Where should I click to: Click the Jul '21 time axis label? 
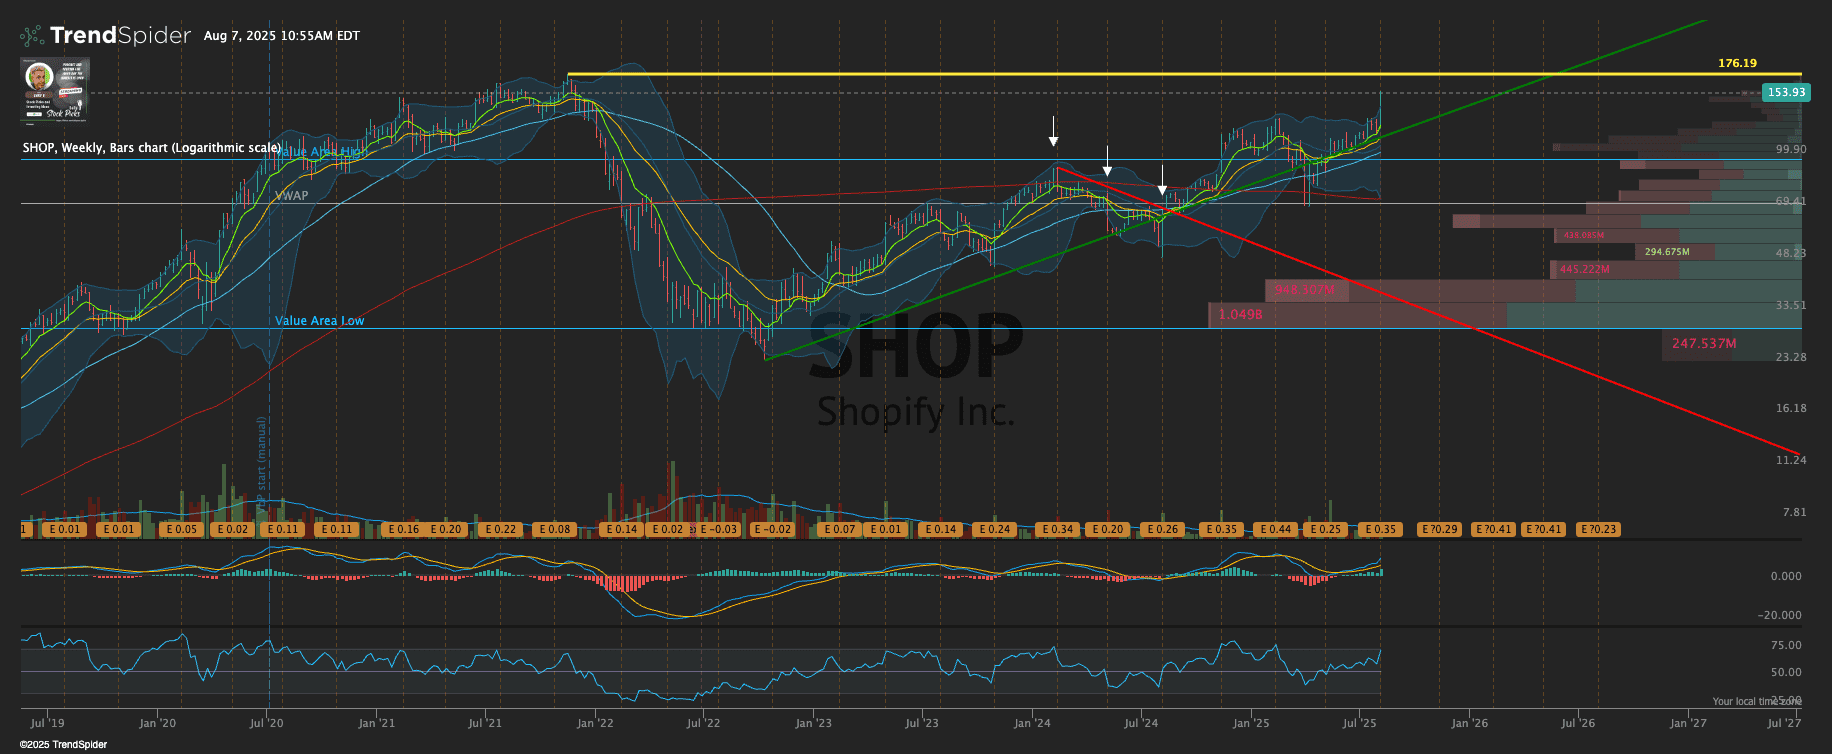(485, 723)
